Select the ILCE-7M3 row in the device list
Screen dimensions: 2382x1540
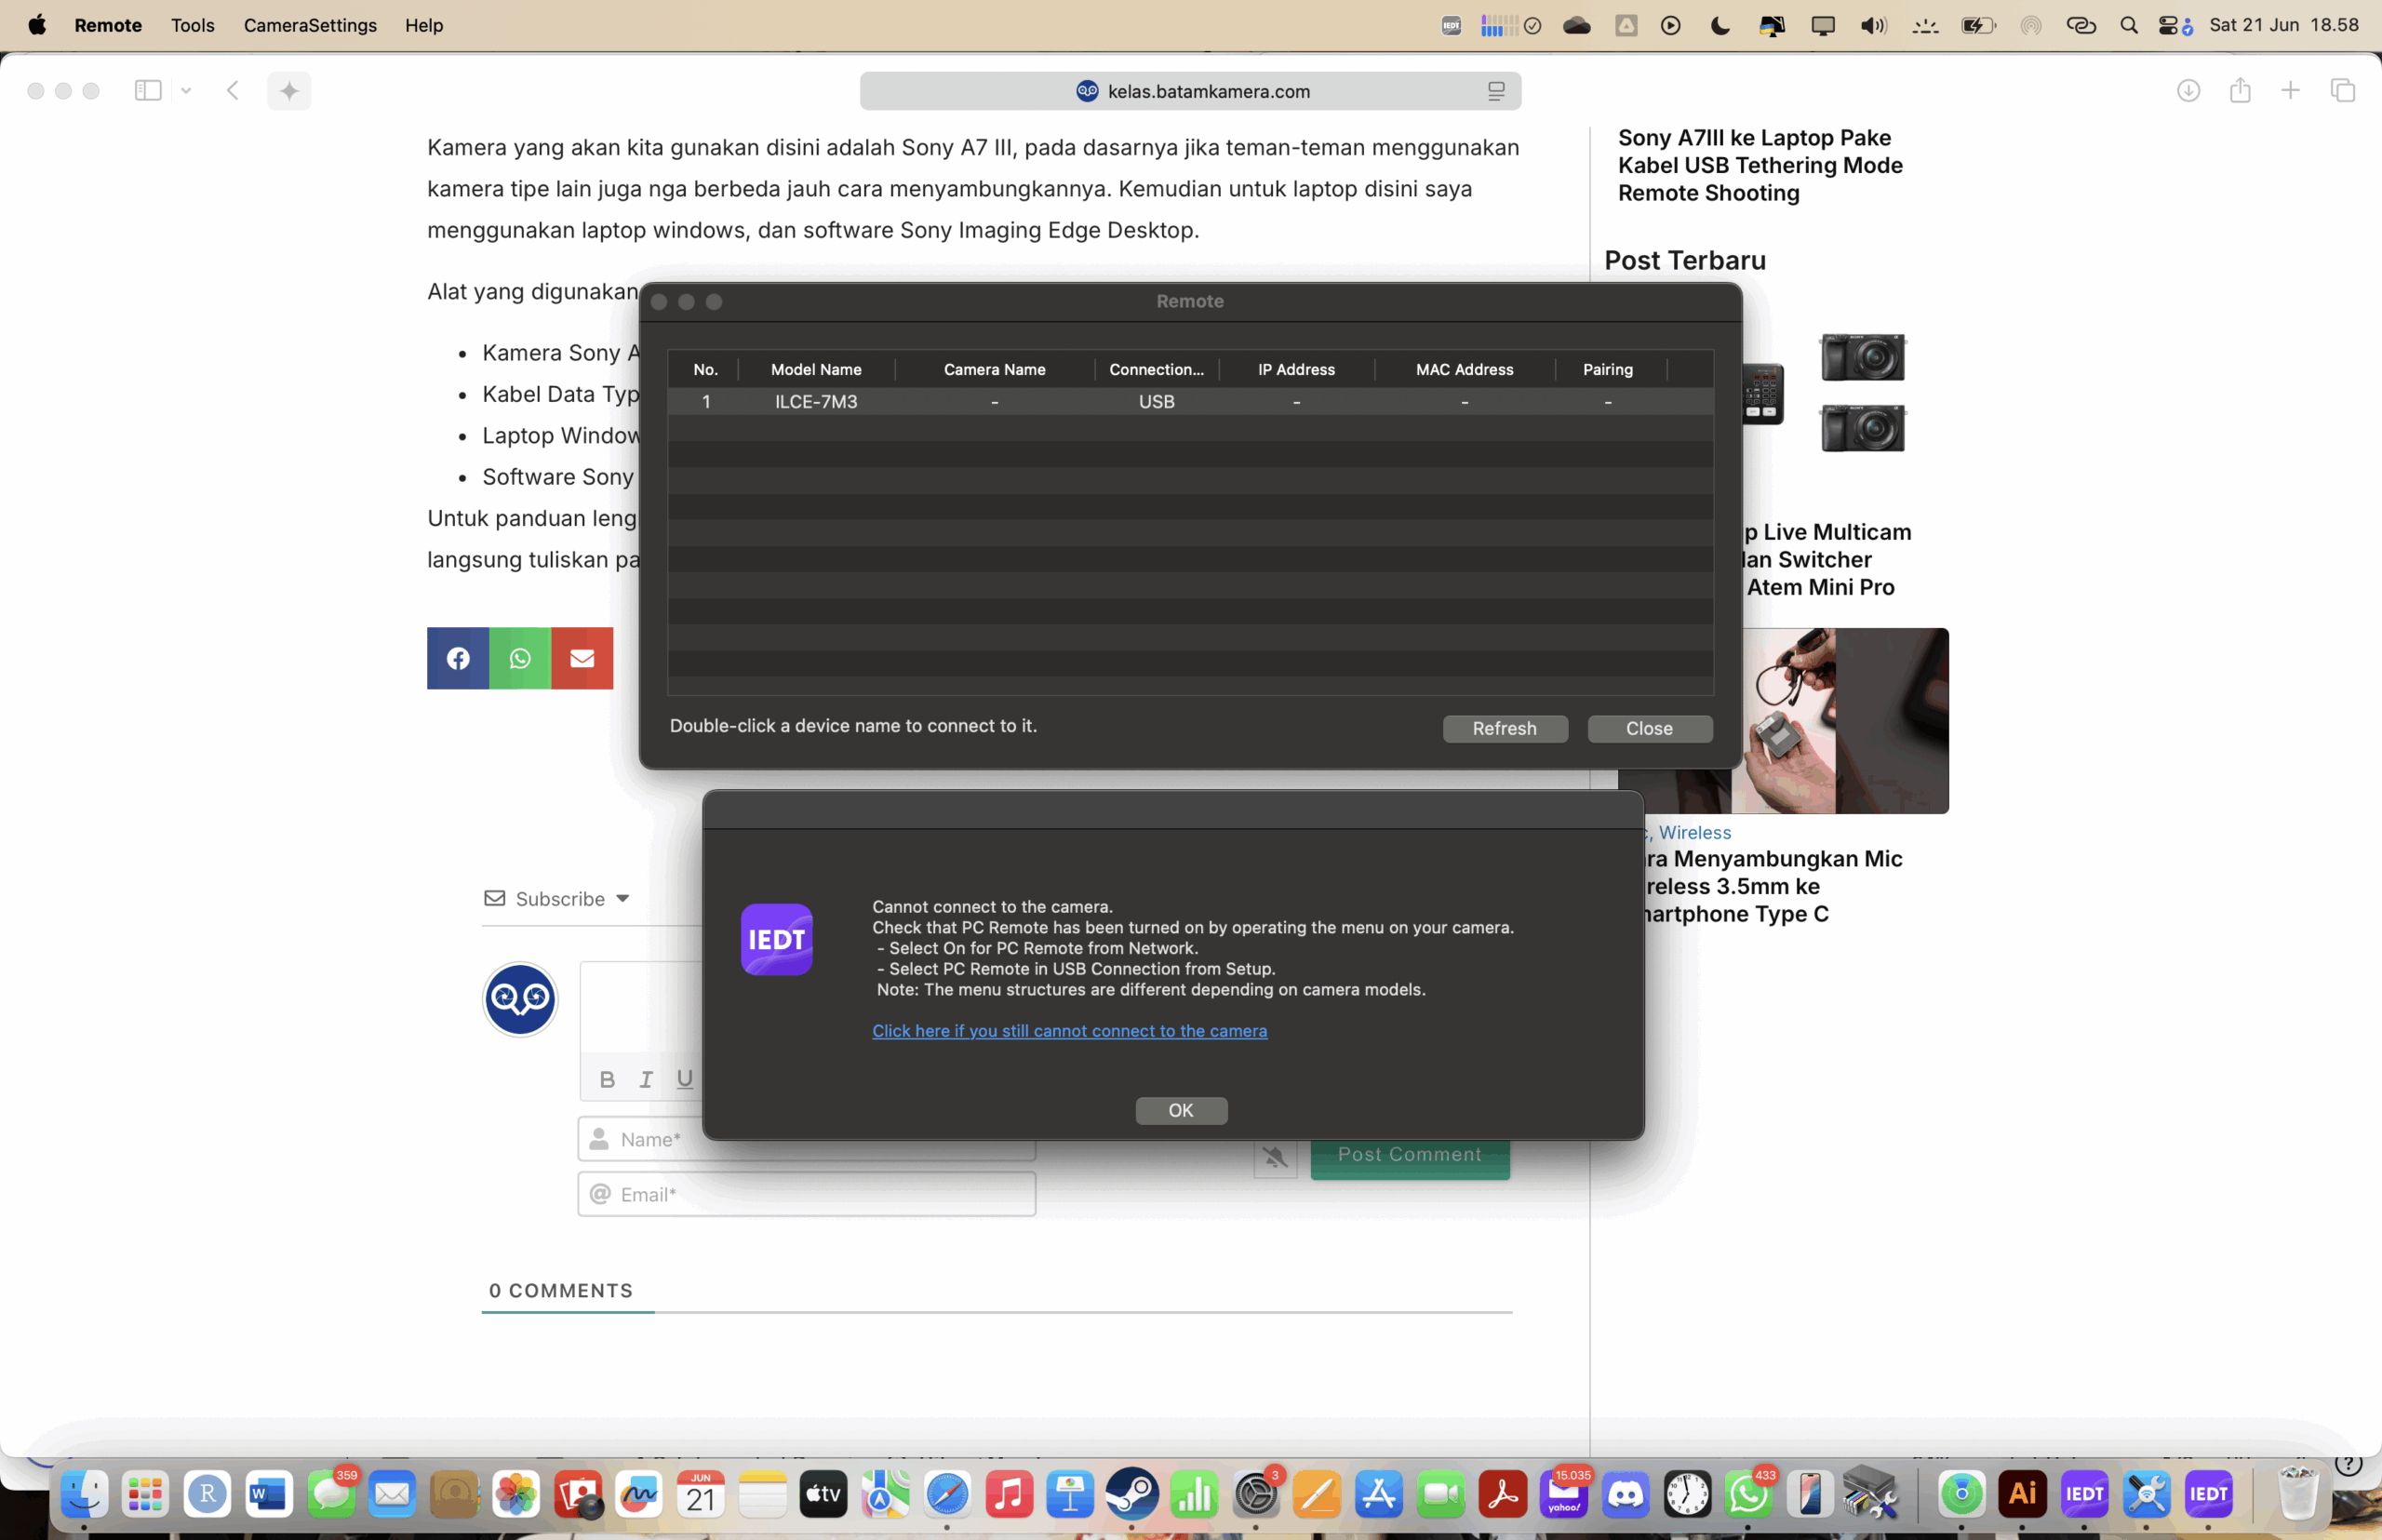point(1190,401)
